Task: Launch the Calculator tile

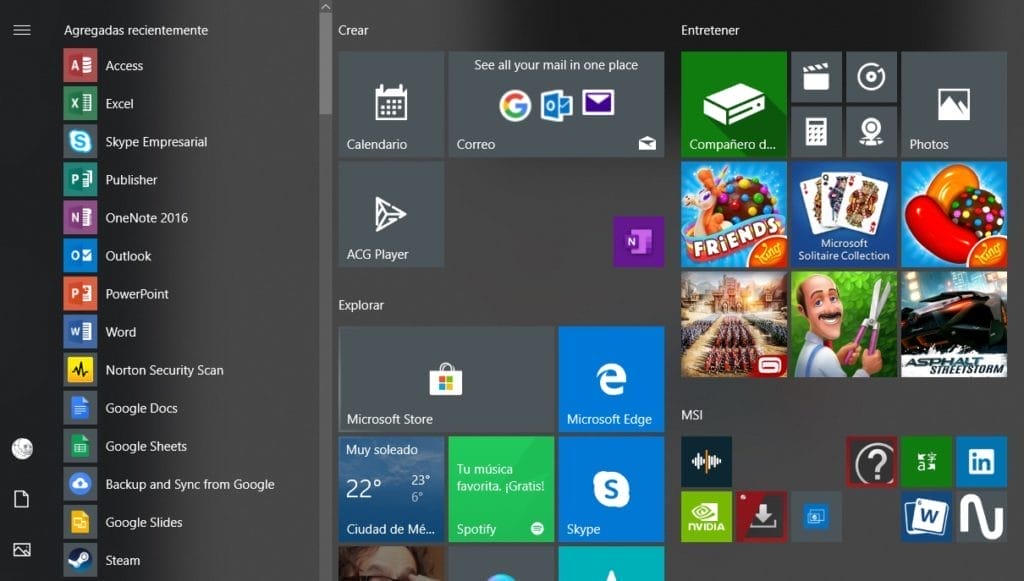Action: point(816,132)
